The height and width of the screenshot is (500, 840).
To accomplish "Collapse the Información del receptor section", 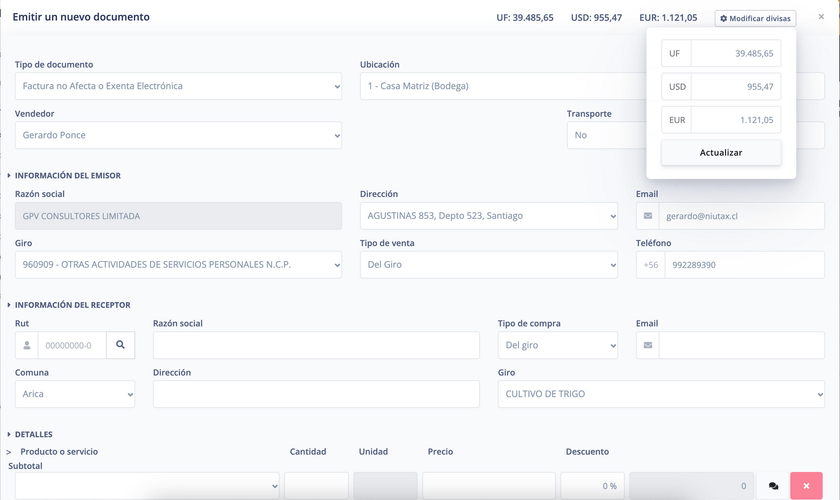I will click(72, 305).
